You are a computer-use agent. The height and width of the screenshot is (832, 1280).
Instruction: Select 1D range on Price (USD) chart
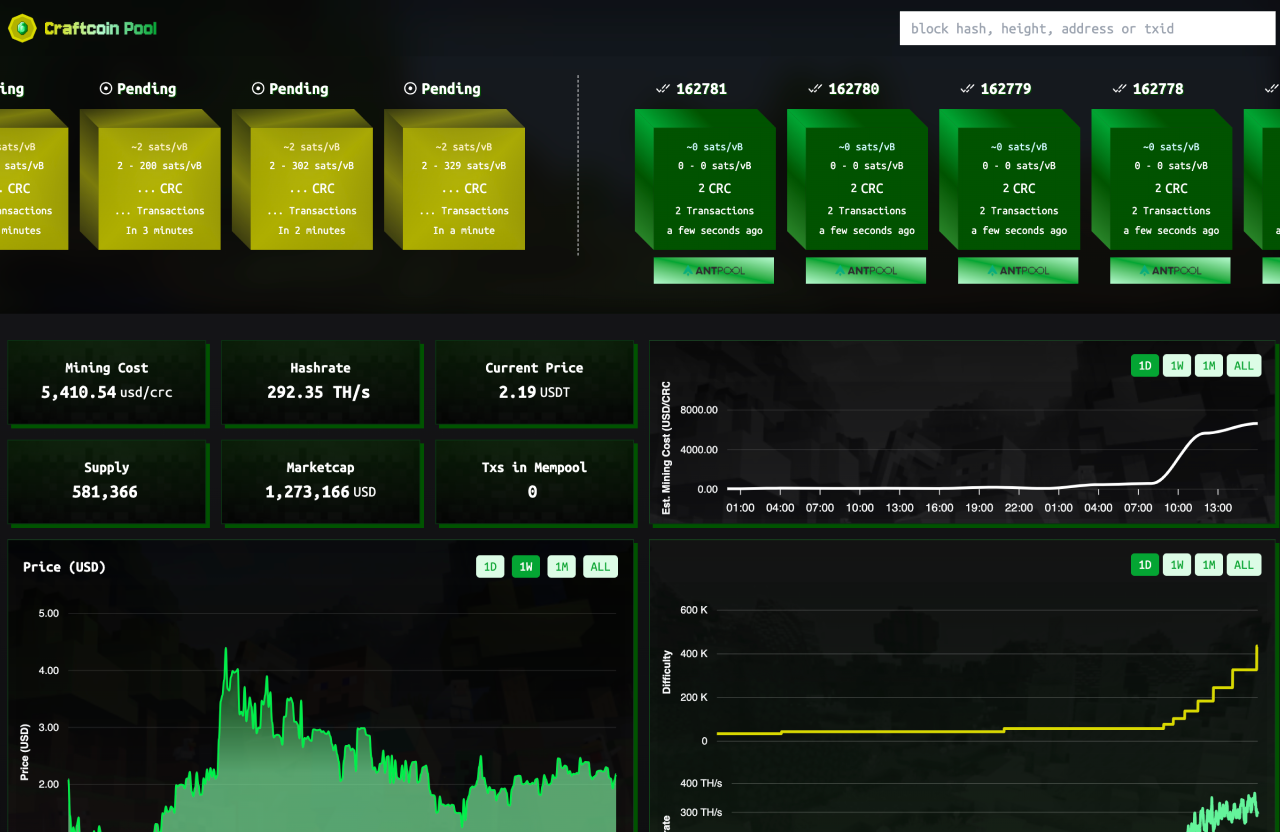coord(490,567)
